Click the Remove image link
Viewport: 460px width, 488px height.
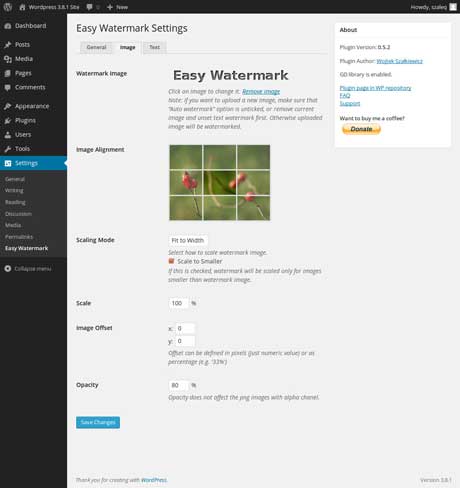[x=261, y=91]
